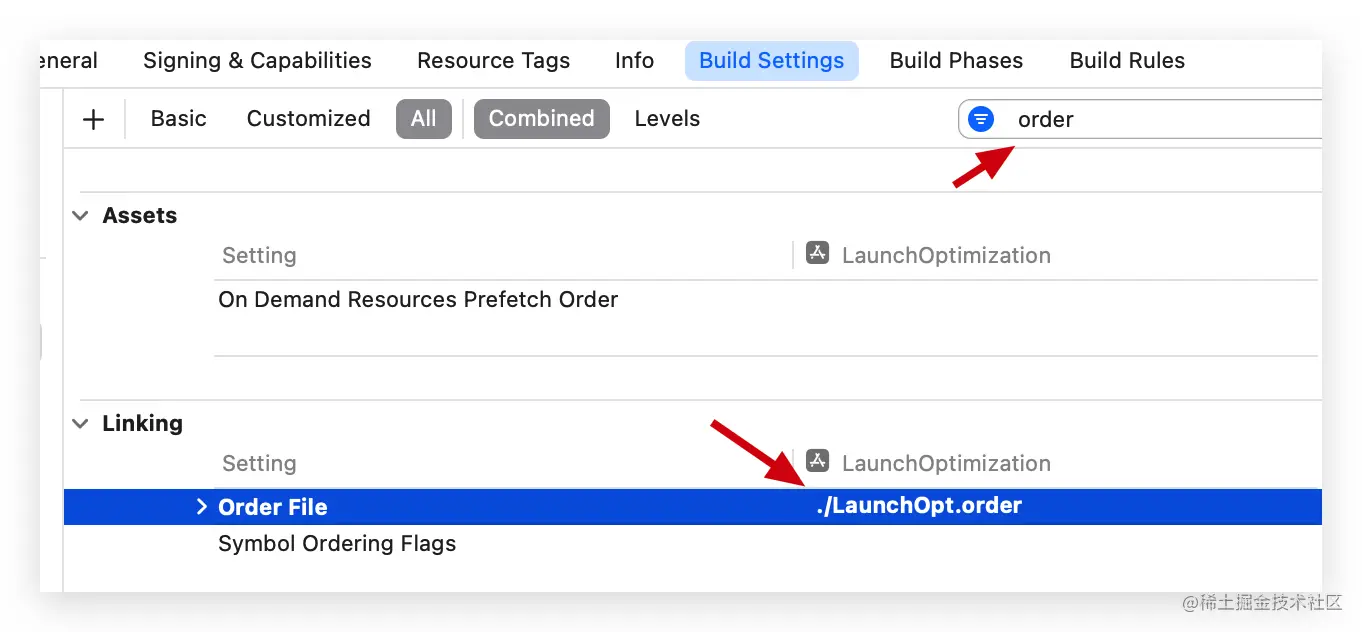Open the Build Phases tab
This screenshot has width=1362, height=632.
(x=956, y=61)
